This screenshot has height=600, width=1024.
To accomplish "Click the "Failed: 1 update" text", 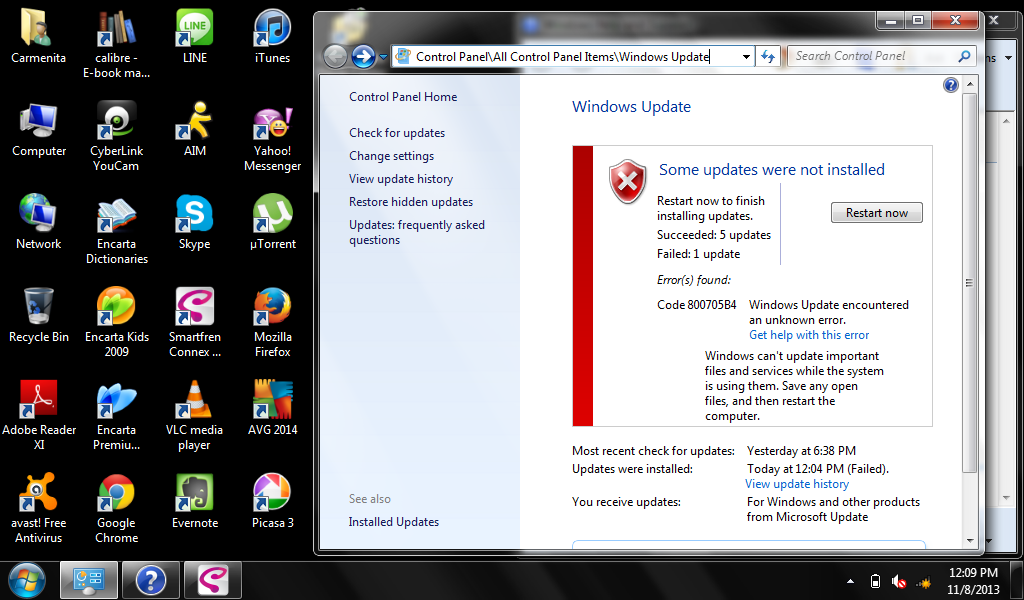I will pyautogui.click(x=698, y=254).
